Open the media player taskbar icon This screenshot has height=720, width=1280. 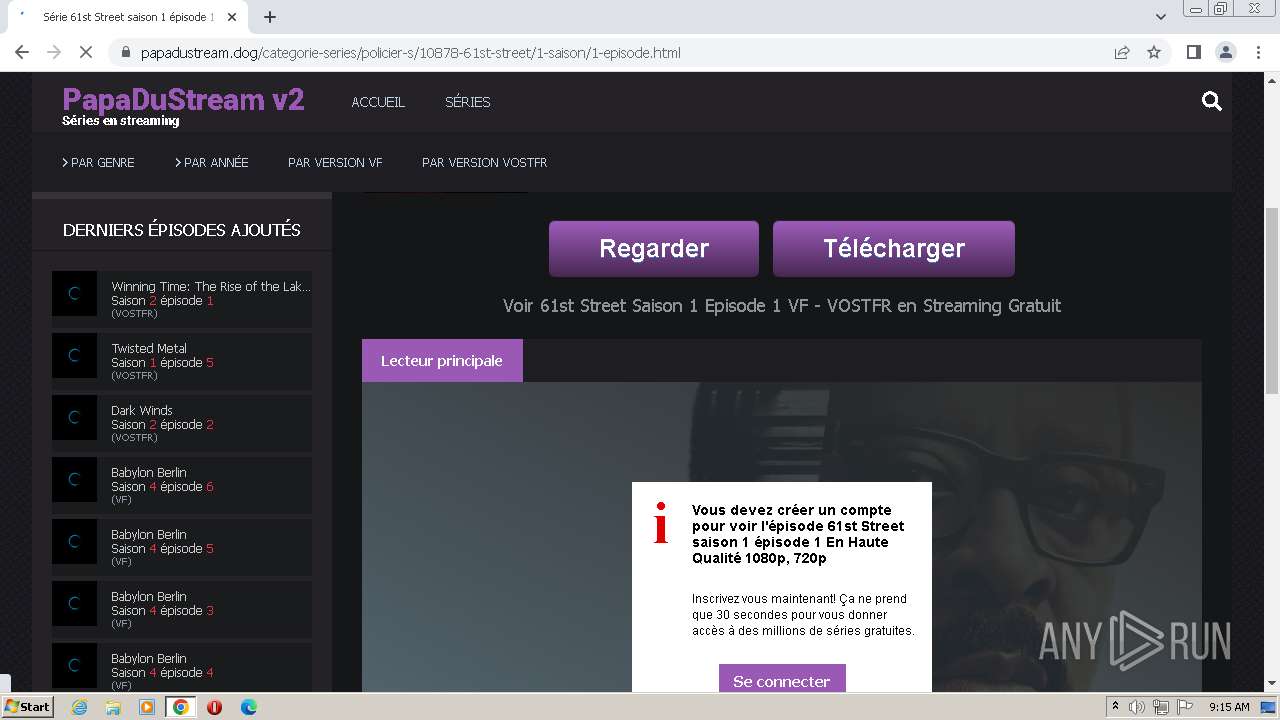pos(147,707)
